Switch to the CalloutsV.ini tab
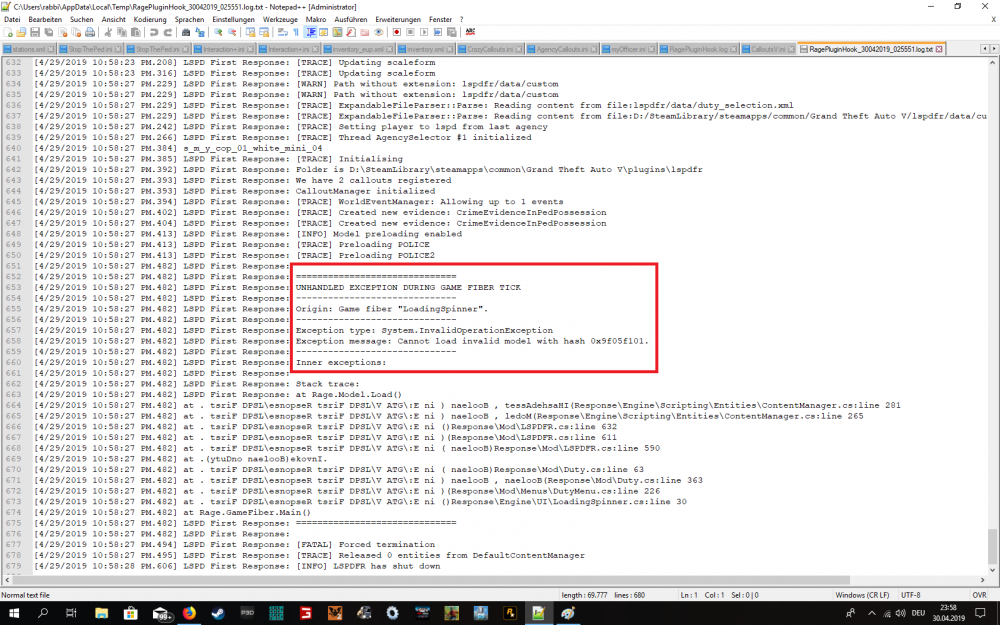This screenshot has width=1000, height=625. pyautogui.click(x=767, y=49)
